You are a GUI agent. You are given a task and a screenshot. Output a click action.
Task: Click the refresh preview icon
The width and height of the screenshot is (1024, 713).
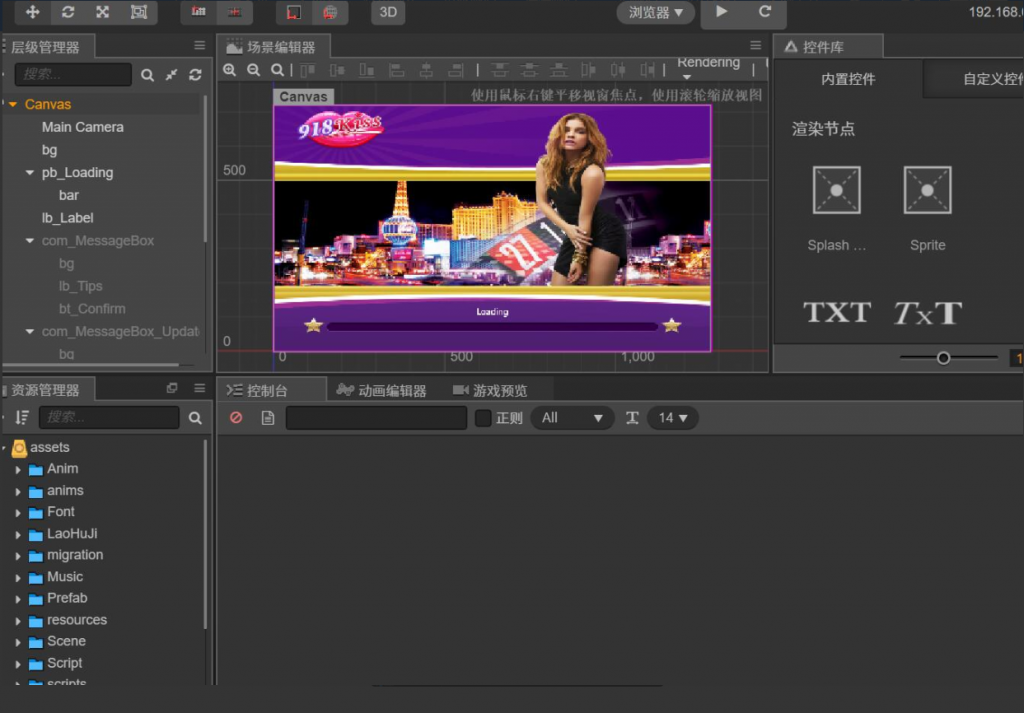[765, 12]
